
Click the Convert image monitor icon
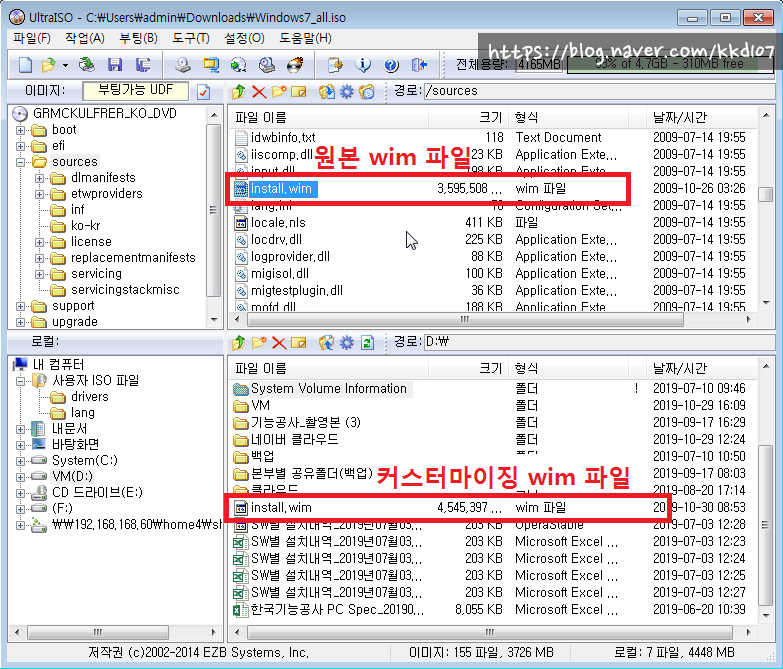tap(211, 65)
